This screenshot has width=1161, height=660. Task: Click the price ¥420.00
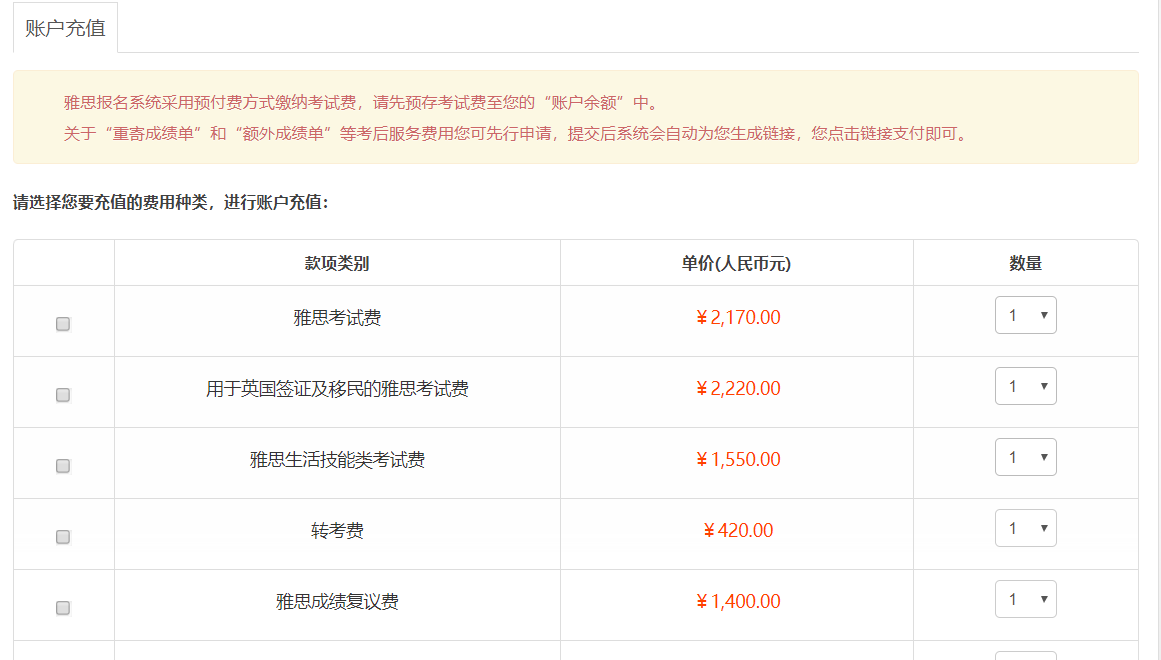tap(738, 530)
